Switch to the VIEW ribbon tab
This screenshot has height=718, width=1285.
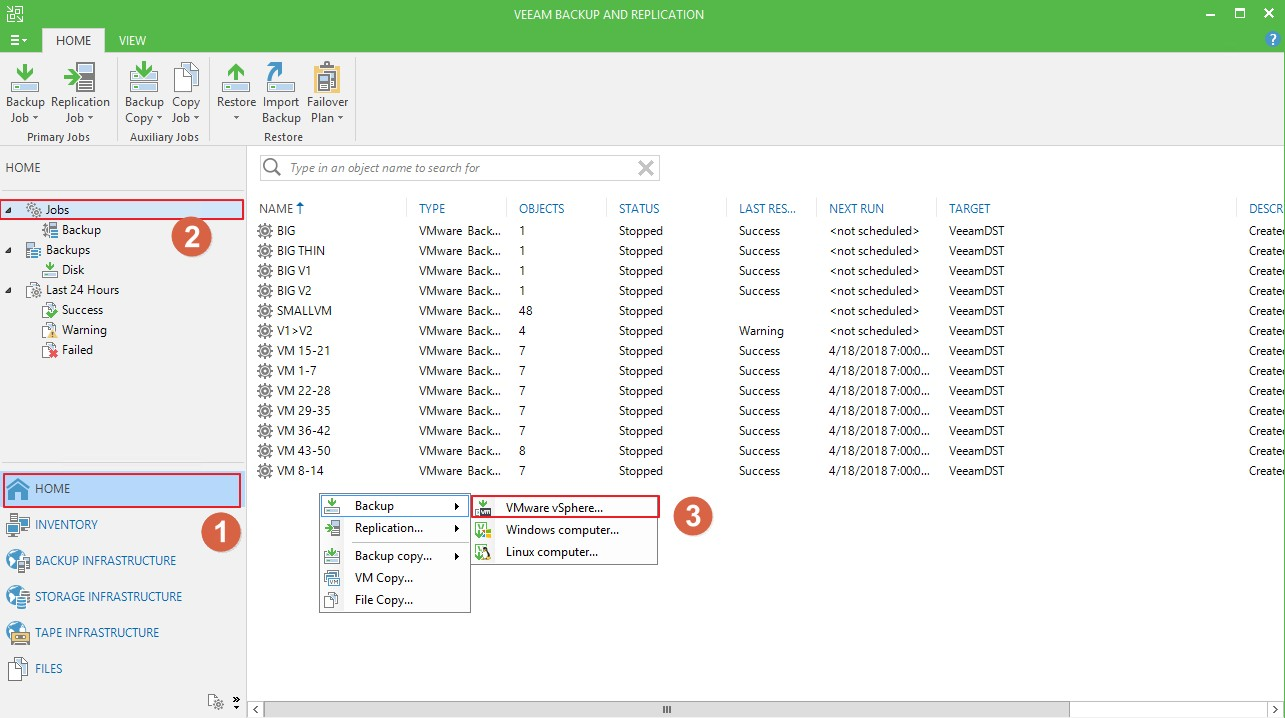coord(132,41)
